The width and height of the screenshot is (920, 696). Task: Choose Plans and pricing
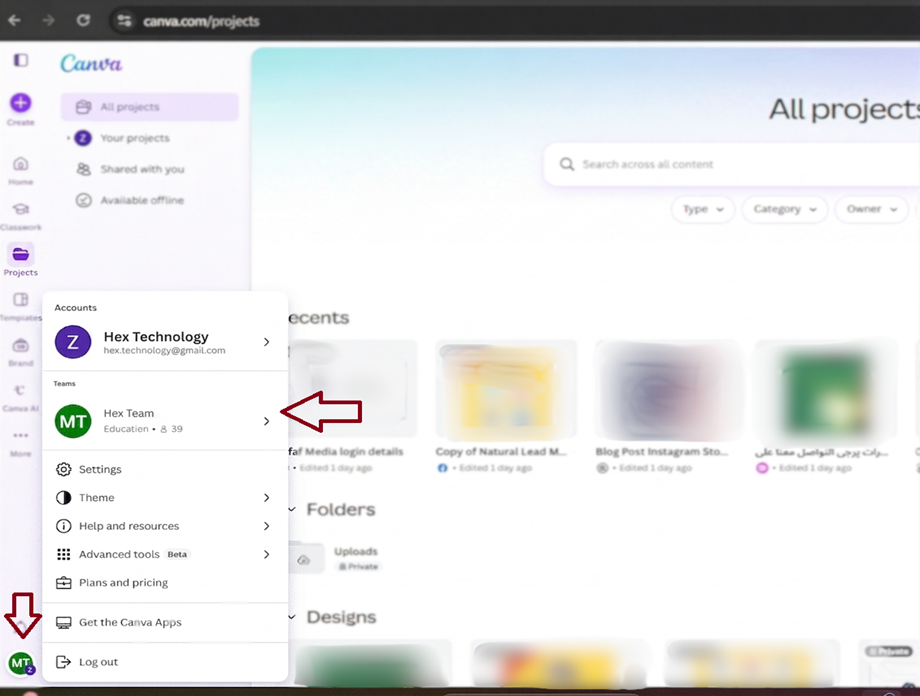click(x=123, y=583)
